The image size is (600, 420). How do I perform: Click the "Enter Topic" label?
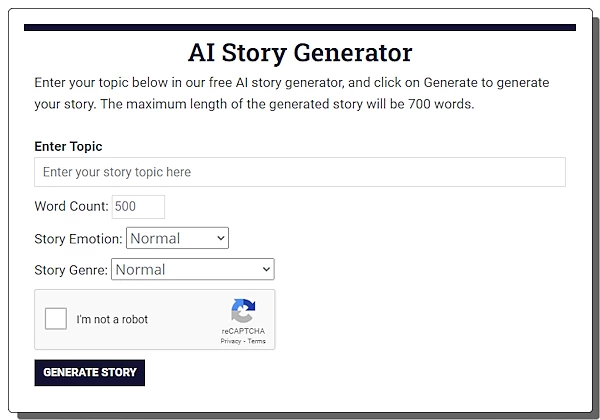(x=68, y=146)
